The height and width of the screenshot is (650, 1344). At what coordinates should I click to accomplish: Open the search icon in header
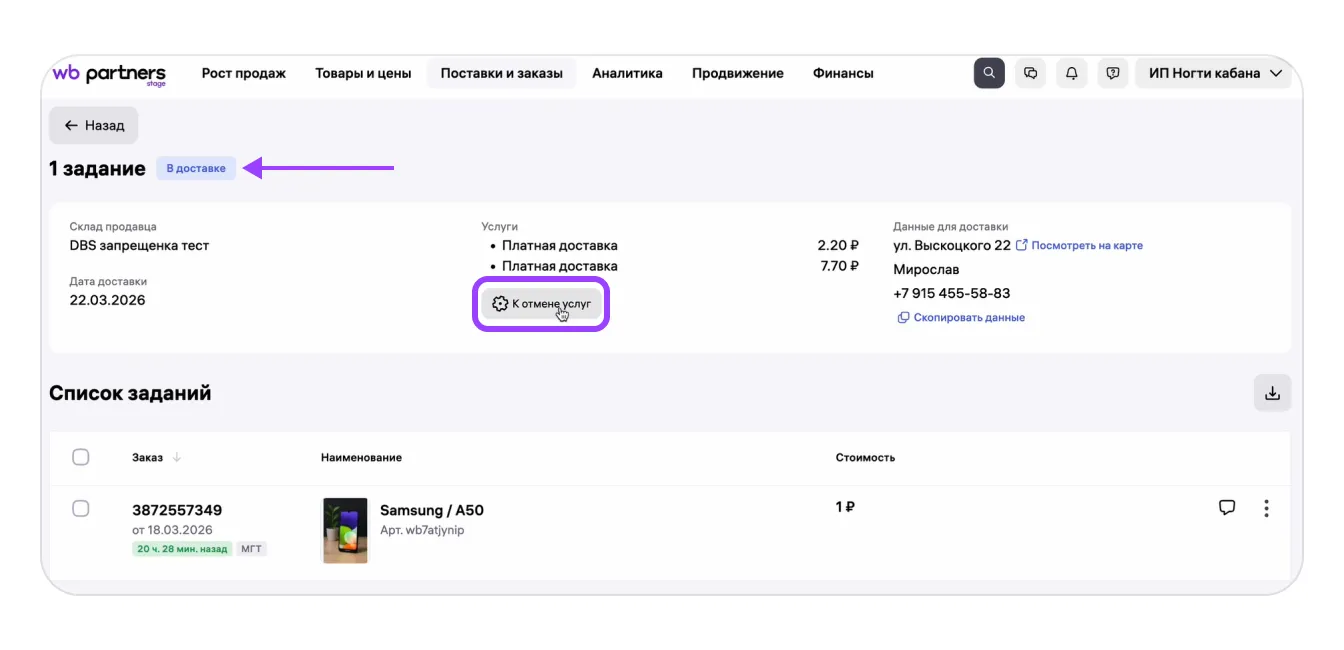point(989,73)
